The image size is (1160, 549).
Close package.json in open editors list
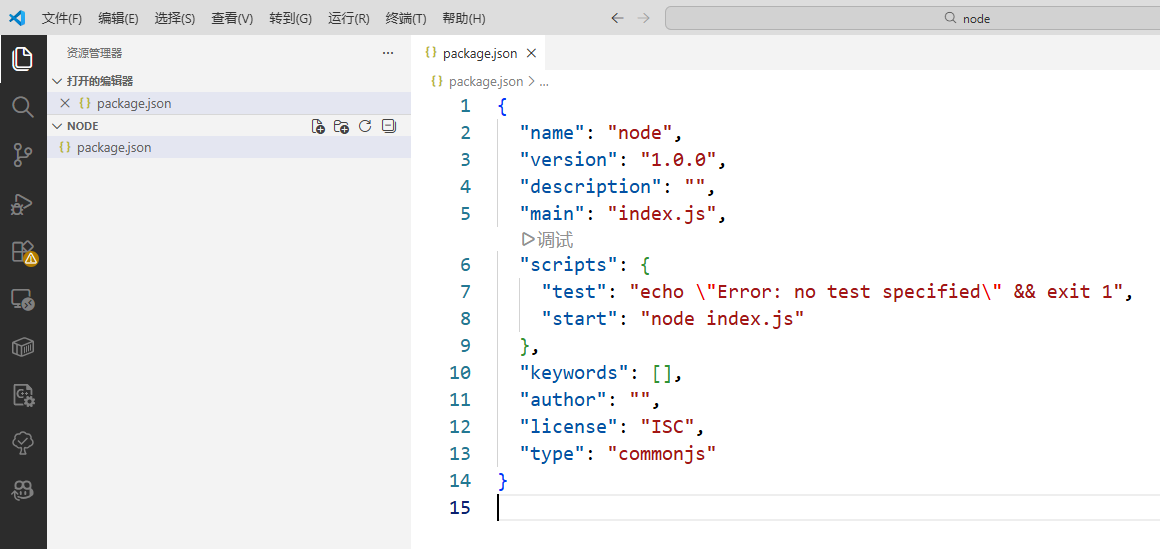(x=65, y=103)
